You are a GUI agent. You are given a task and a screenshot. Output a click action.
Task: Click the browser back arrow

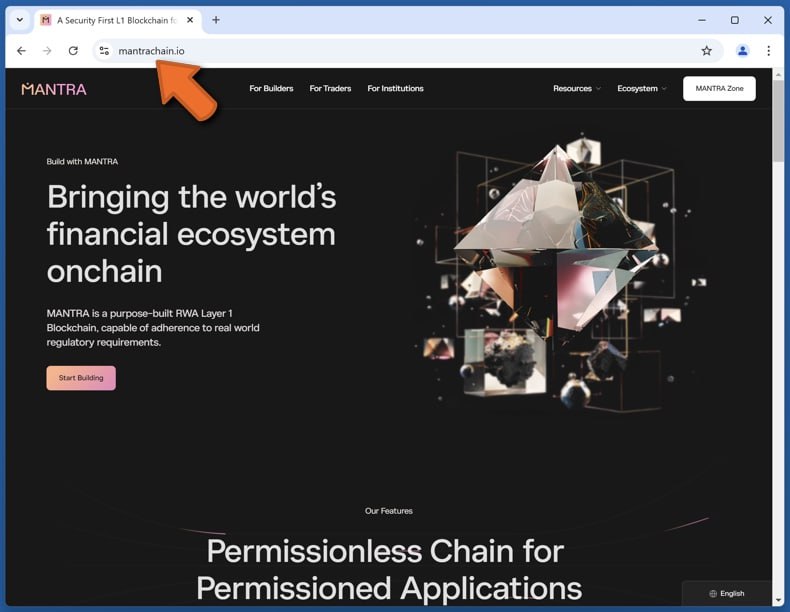tap(21, 51)
